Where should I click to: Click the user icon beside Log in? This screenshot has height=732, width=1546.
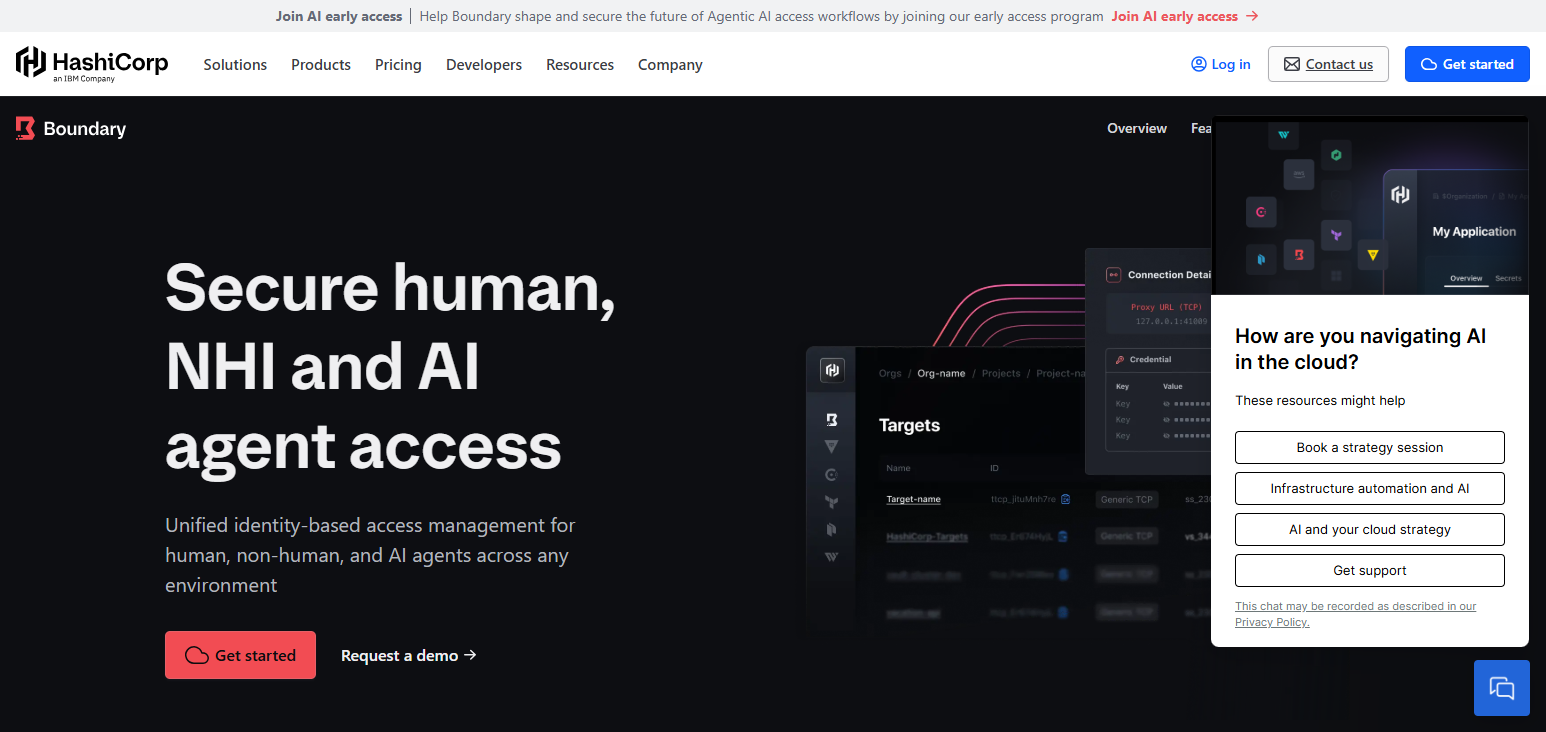point(1198,64)
